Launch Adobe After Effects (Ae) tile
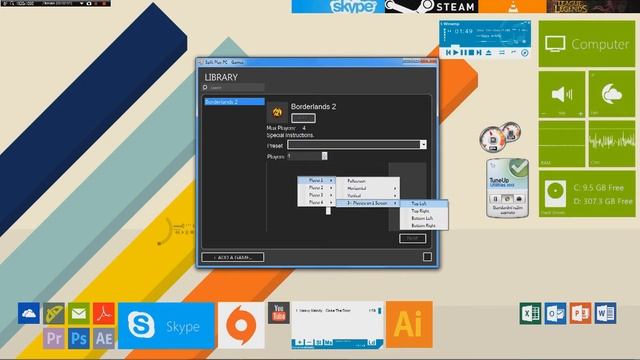 click(x=104, y=338)
